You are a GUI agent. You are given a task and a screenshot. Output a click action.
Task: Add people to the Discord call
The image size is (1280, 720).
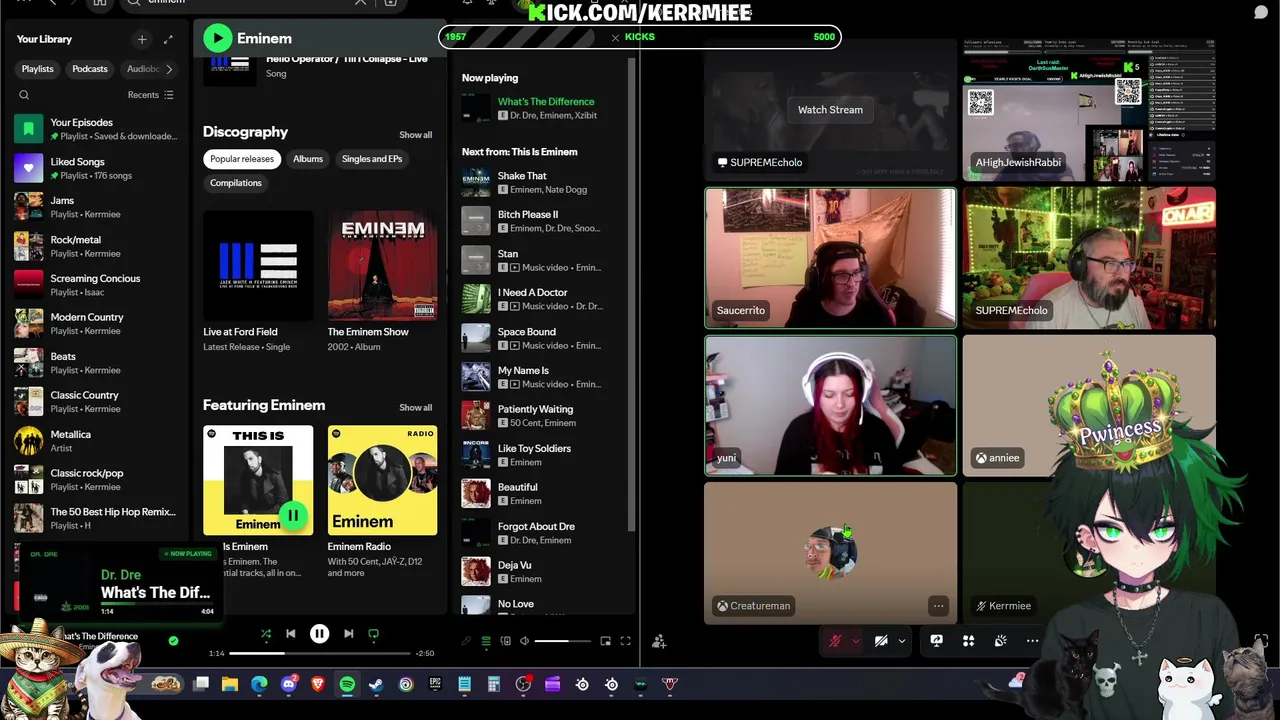[x=659, y=642]
